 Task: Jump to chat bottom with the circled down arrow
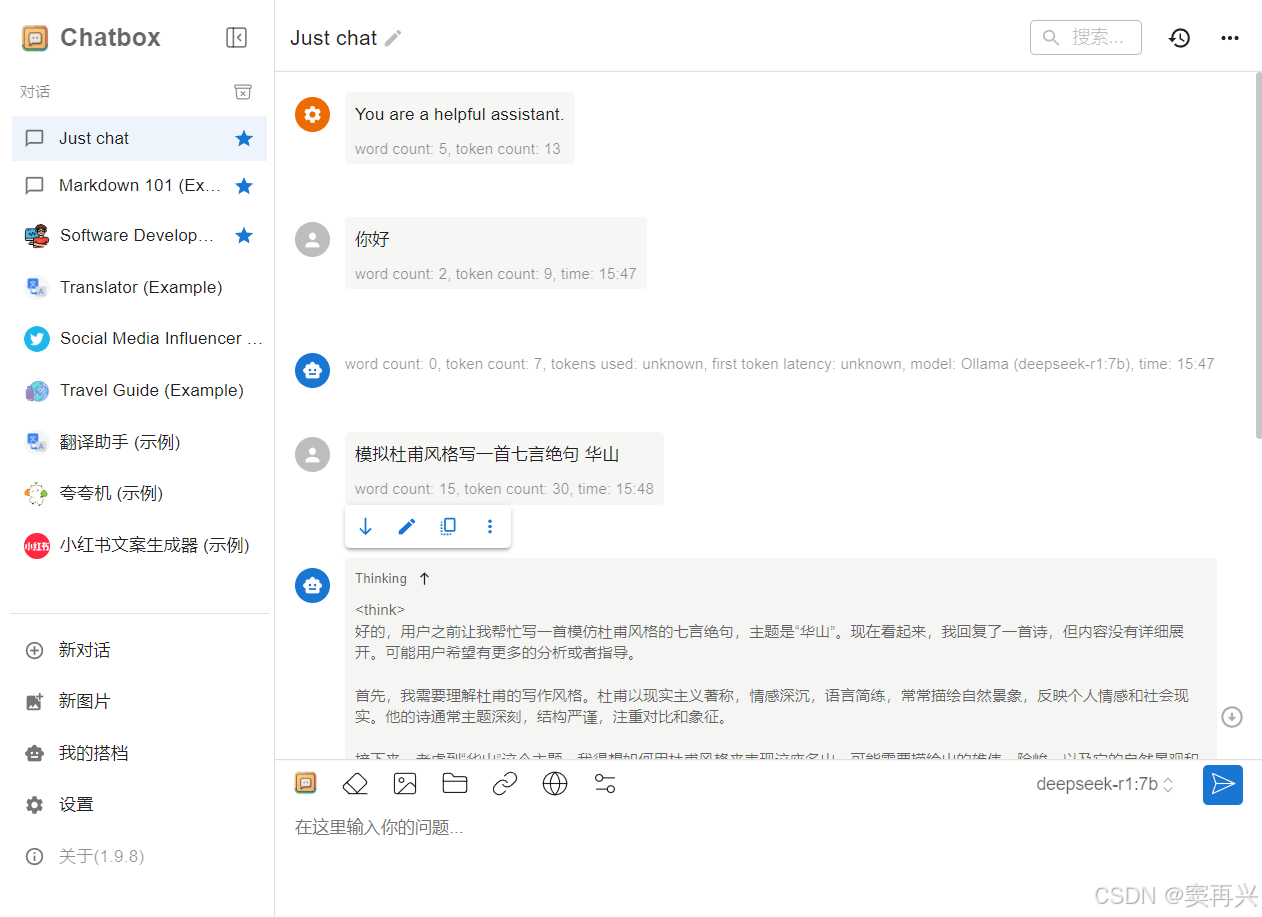click(1232, 717)
